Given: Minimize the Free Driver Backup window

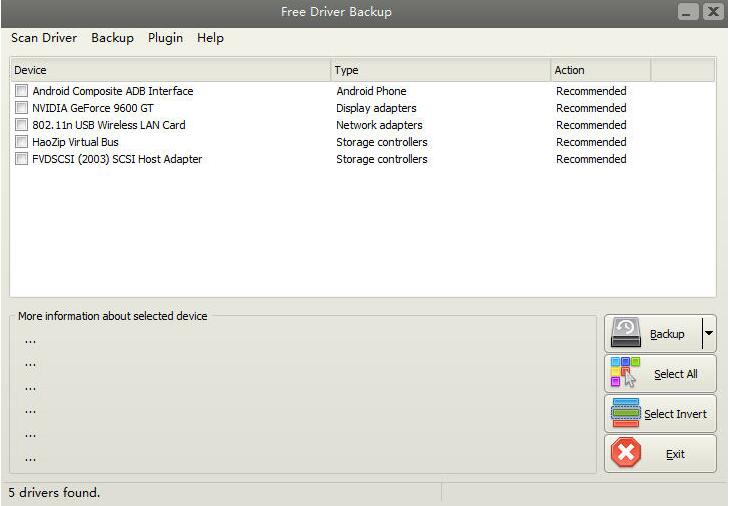Looking at the screenshot, I should coord(687,11).
